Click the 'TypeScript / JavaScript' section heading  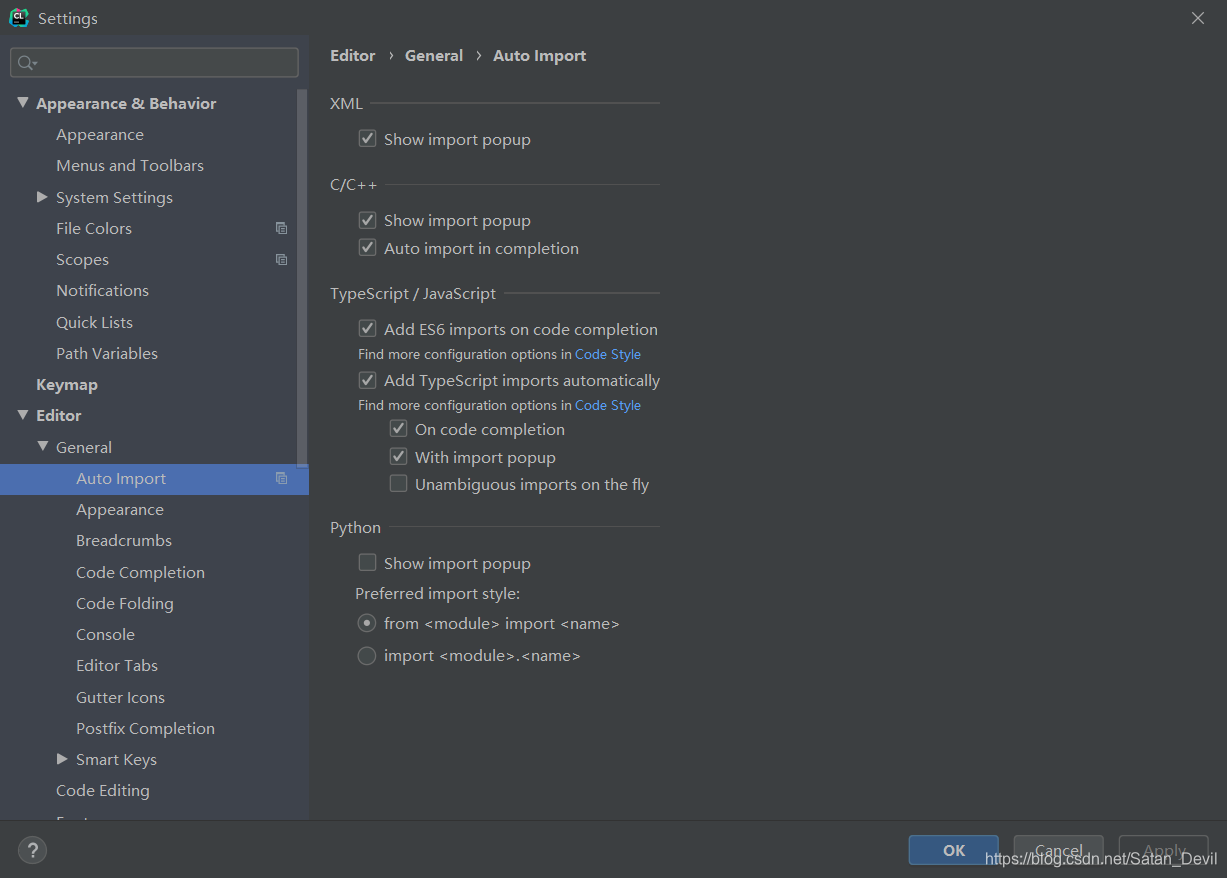(x=413, y=294)
